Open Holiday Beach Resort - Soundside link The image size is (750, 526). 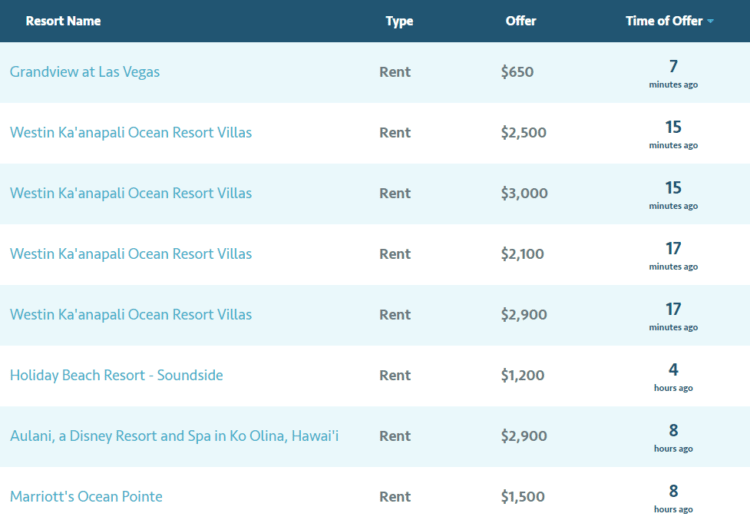(116, 375)
